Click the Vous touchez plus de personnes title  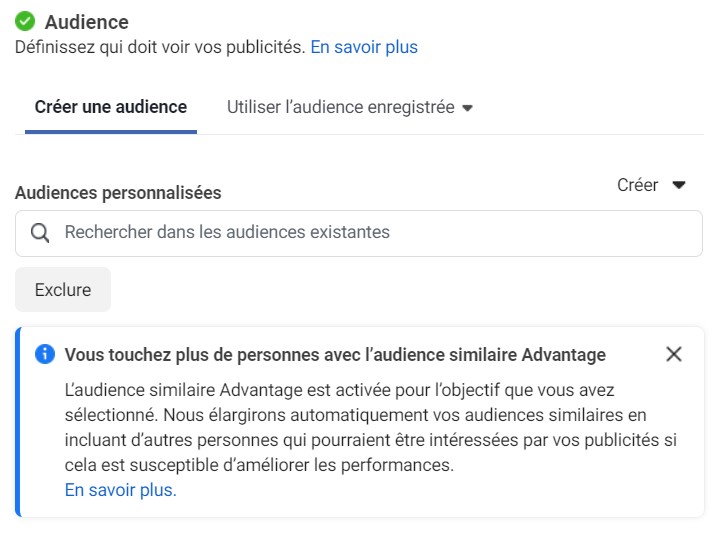coord(335,355)
